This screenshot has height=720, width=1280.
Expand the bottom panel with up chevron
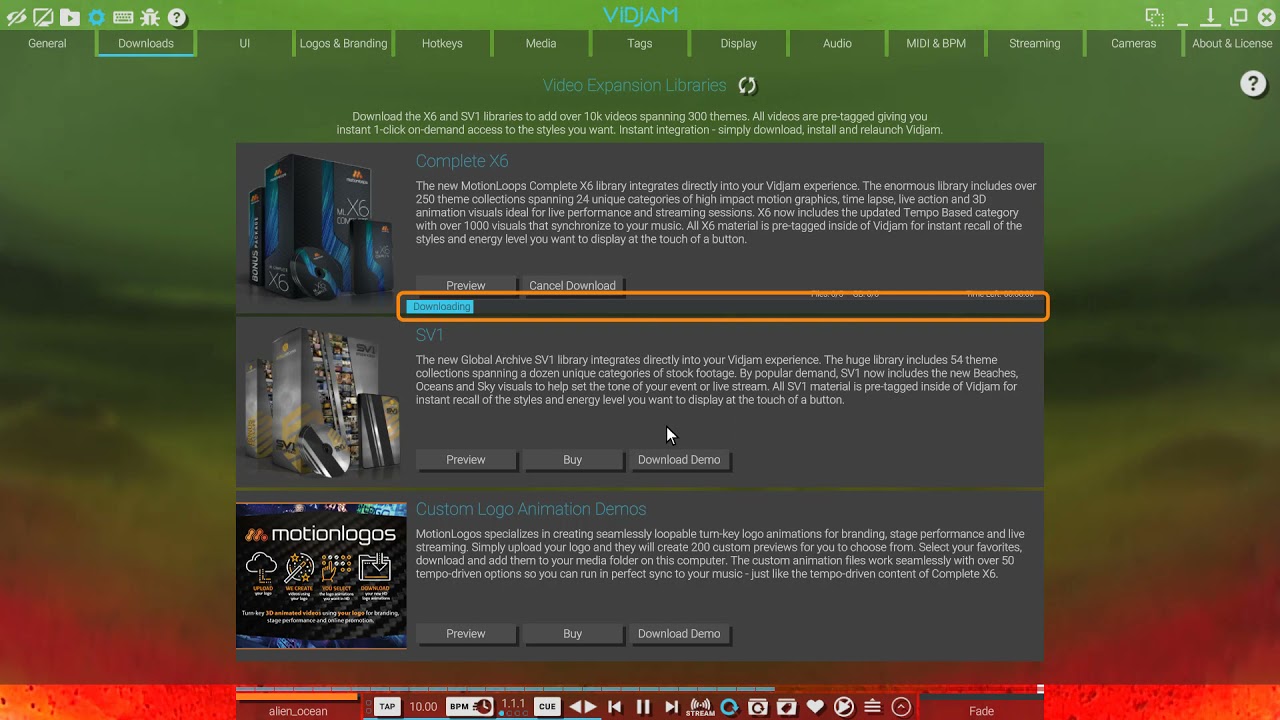coord(901,707)
